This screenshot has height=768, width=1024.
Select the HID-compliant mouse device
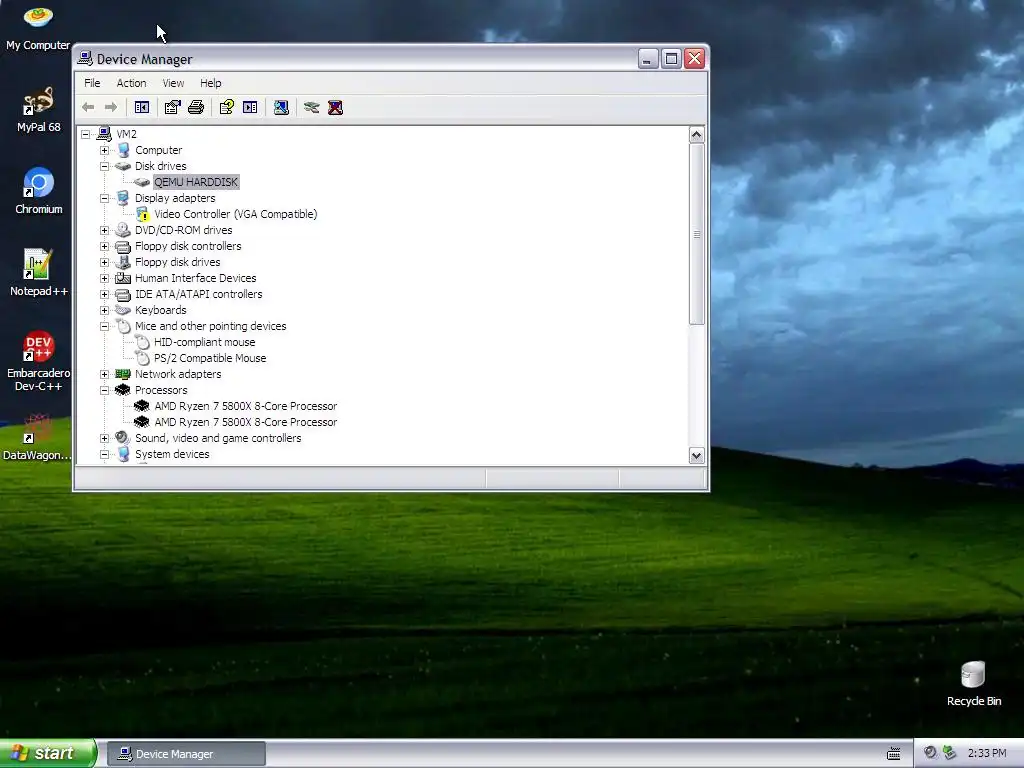(x=204, y=342)
